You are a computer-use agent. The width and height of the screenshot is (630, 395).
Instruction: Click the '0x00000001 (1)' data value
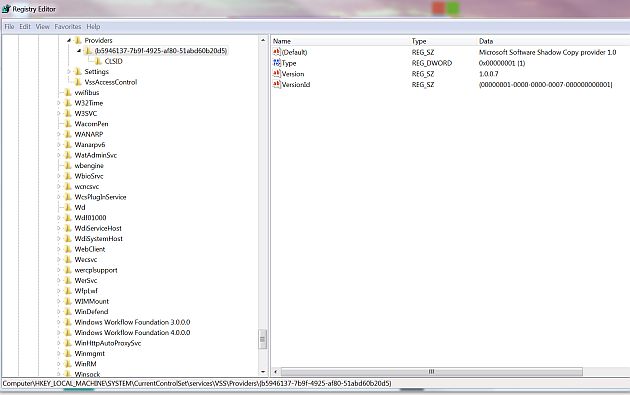[502, 63]
